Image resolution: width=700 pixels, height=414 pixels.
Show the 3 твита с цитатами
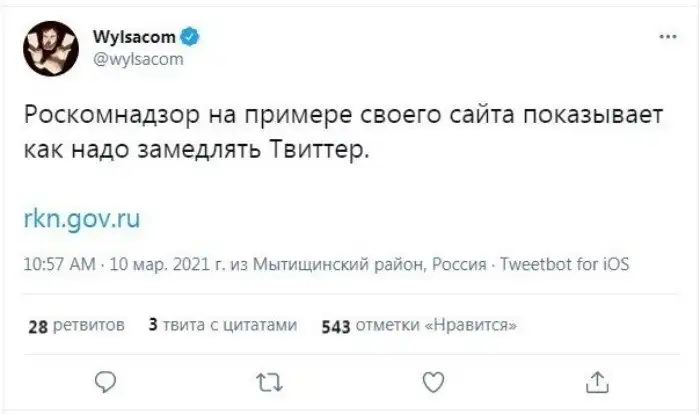coord(222,325)
